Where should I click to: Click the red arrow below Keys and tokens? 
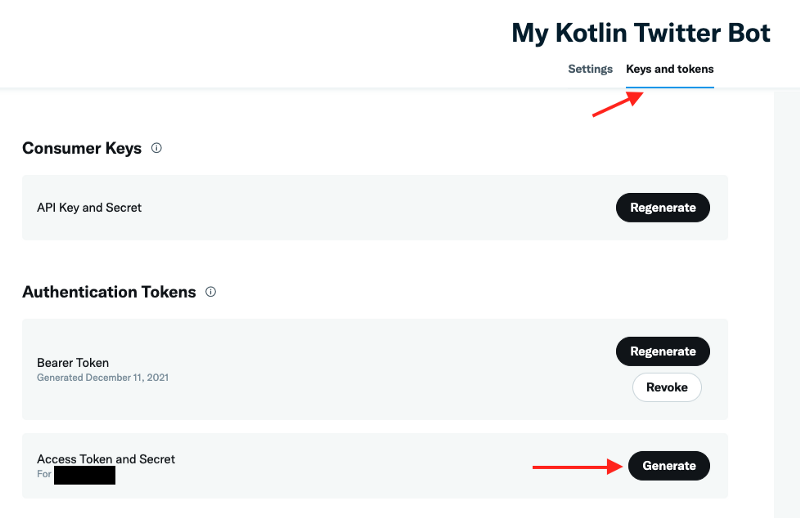click(x=617, y=103)
